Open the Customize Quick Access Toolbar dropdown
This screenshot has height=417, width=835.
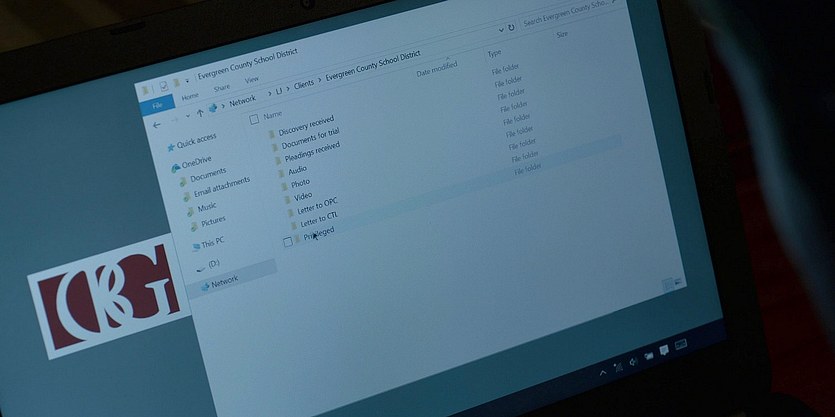[187, 81]
